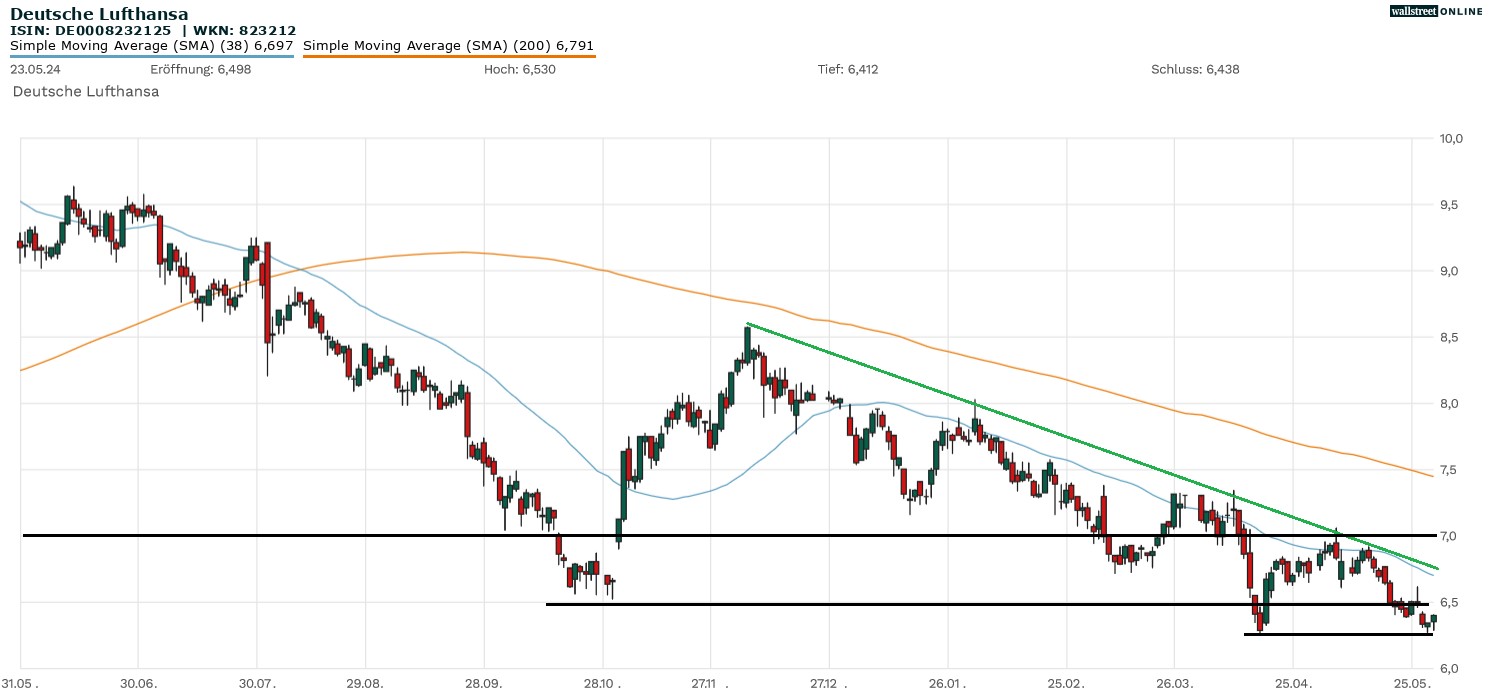Click the Deutsche Lufthansa series label
Screen dimensions: 1490x689
86,91
